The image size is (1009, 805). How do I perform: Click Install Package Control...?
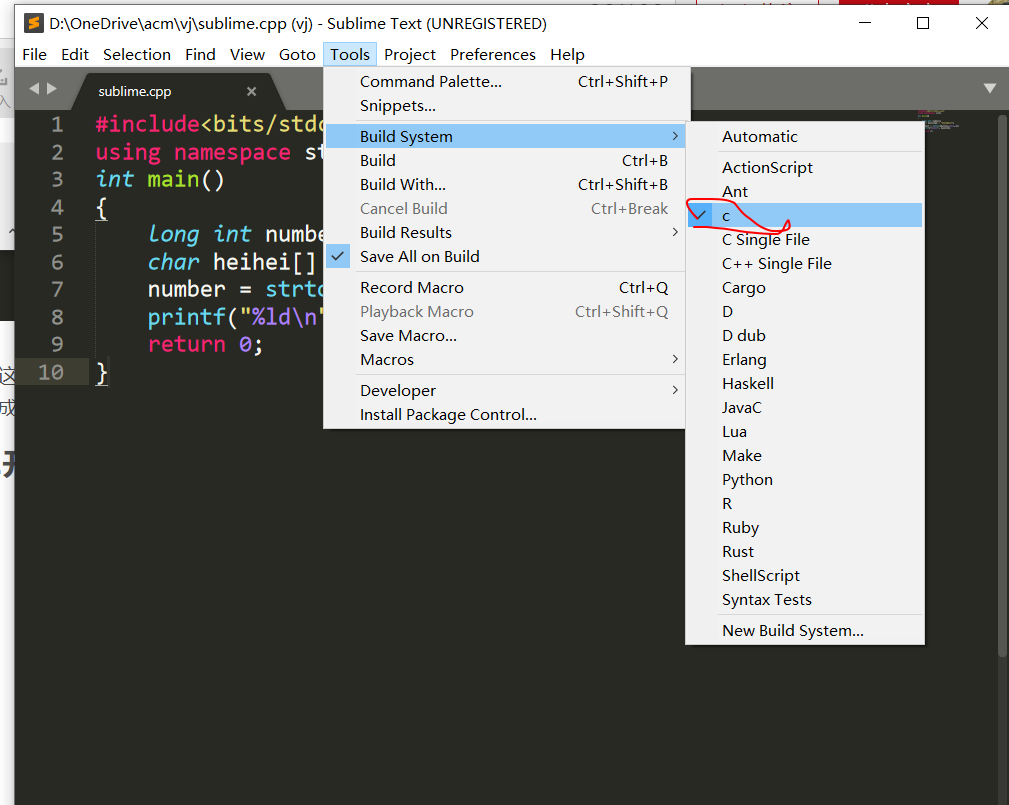pos(505,414)
